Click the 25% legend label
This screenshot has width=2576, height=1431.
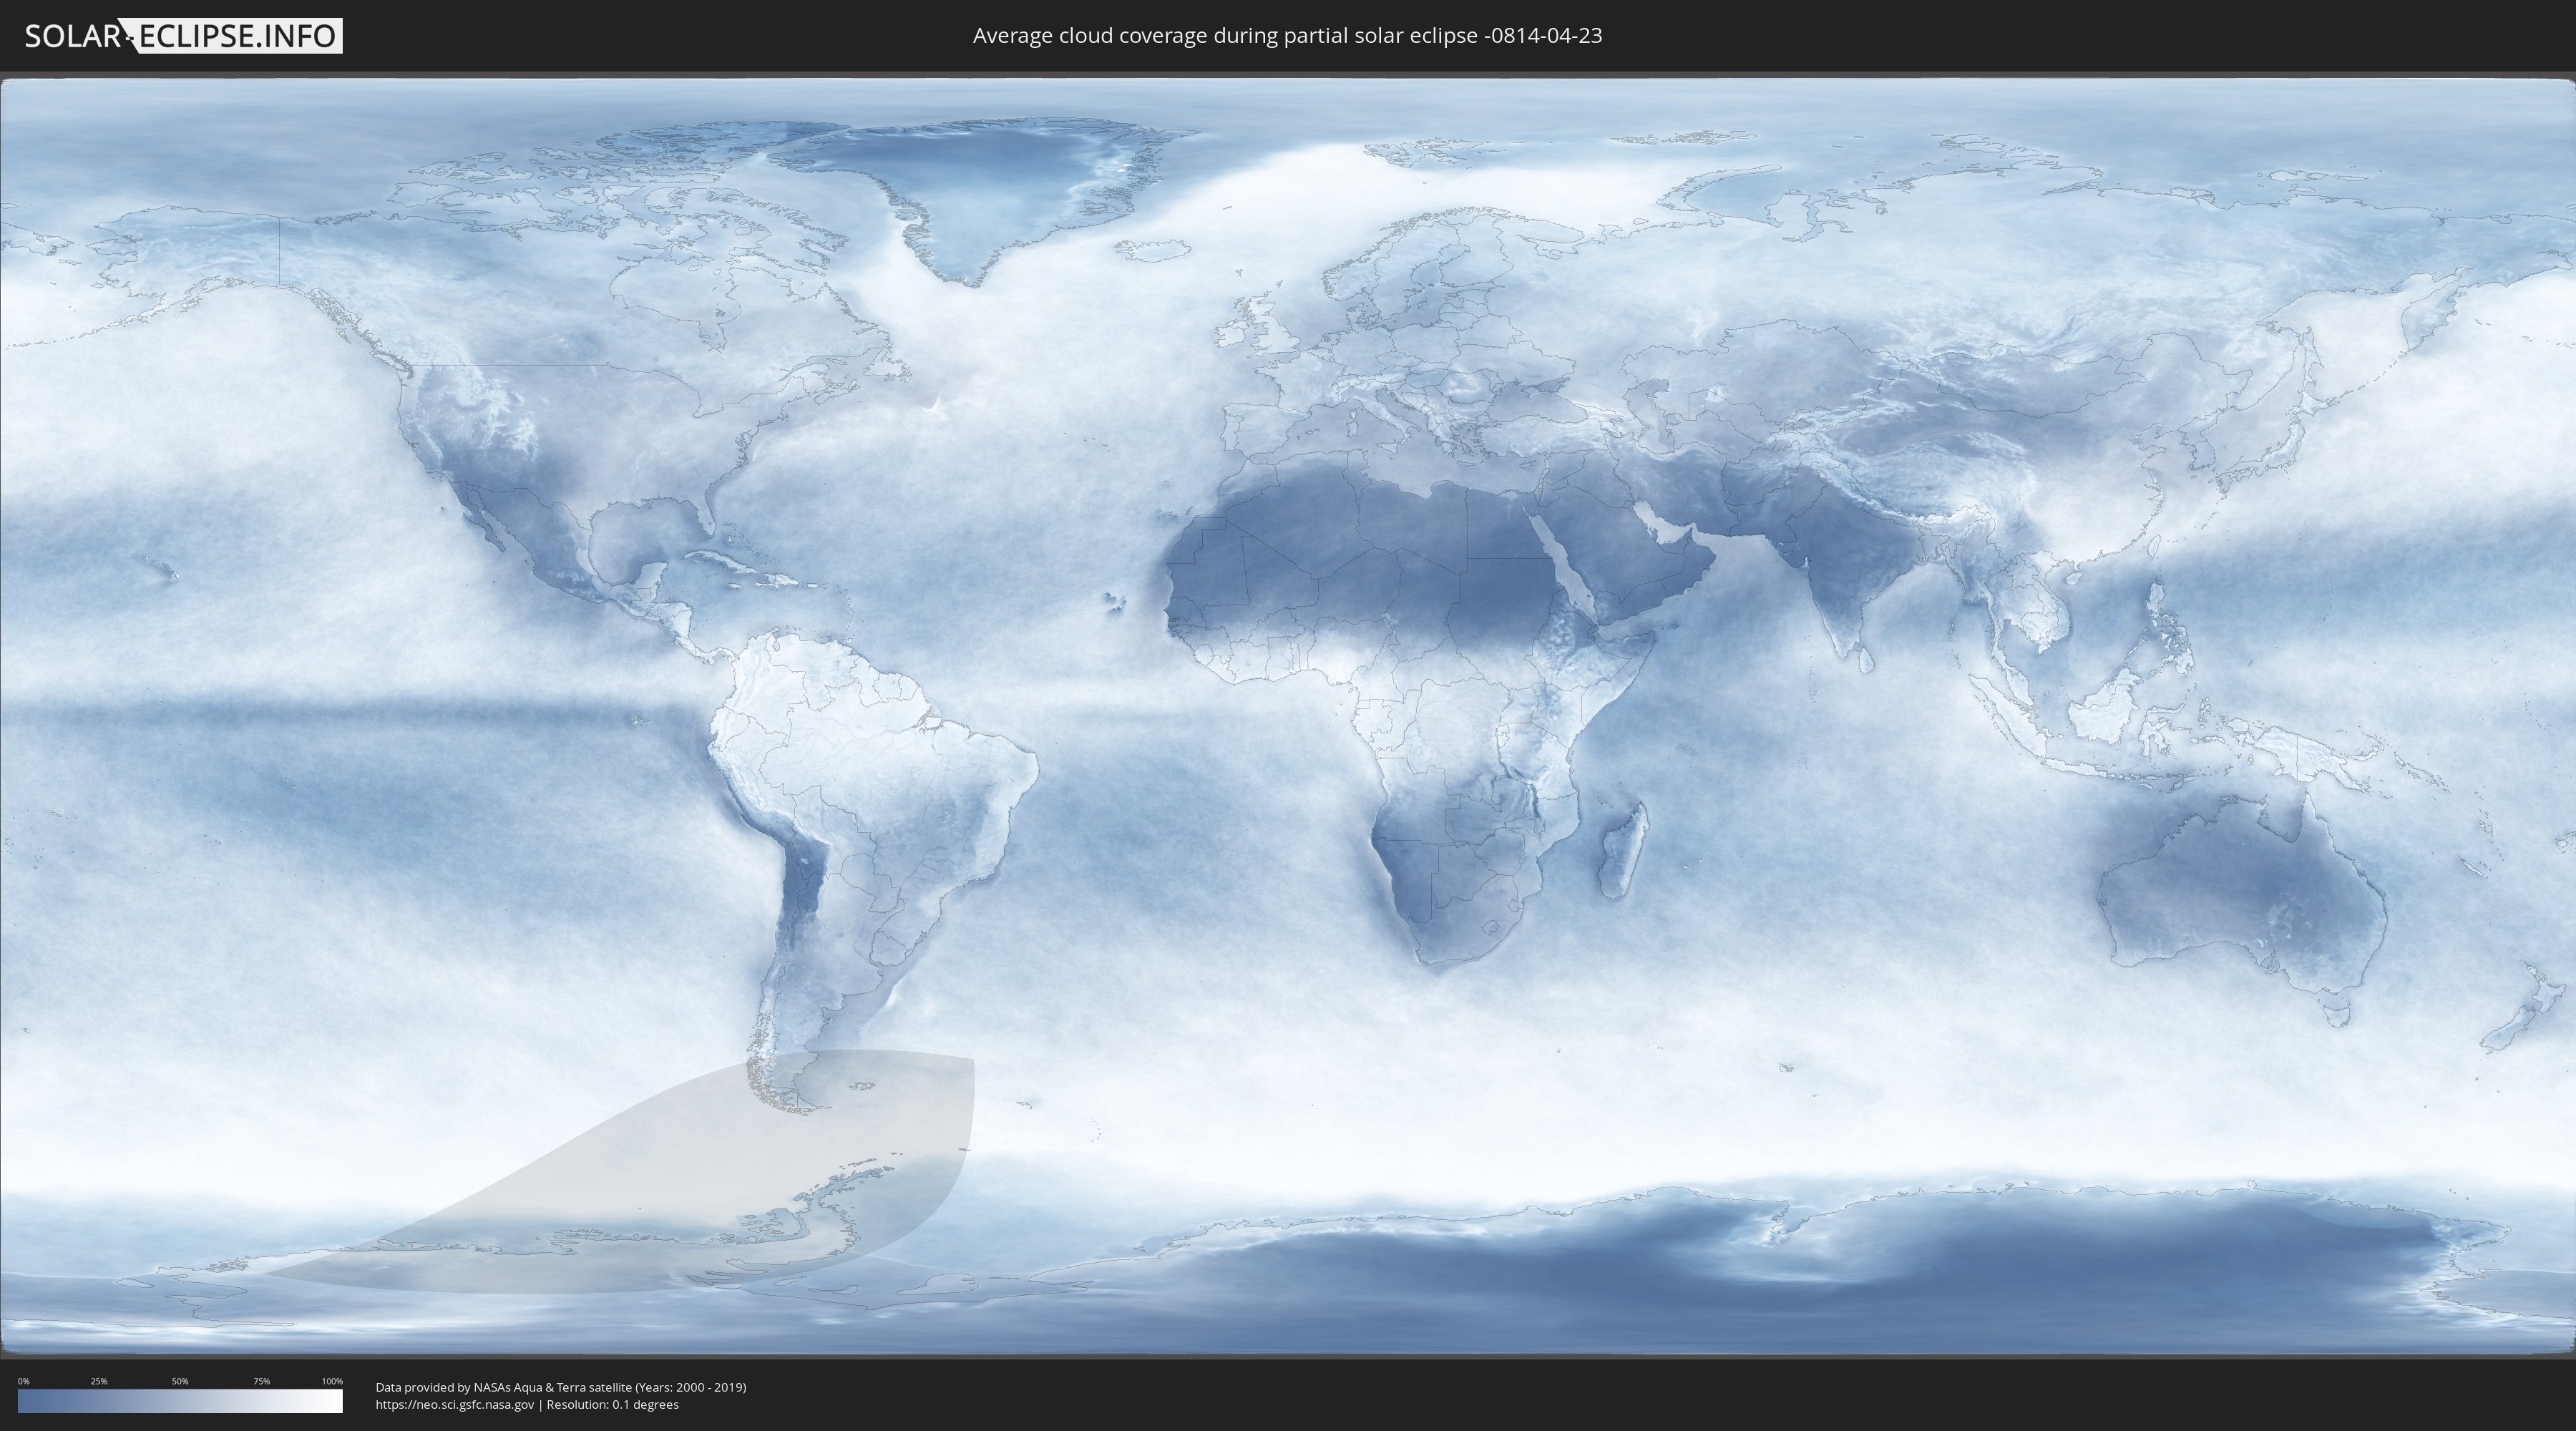(x=99, y=1381)
